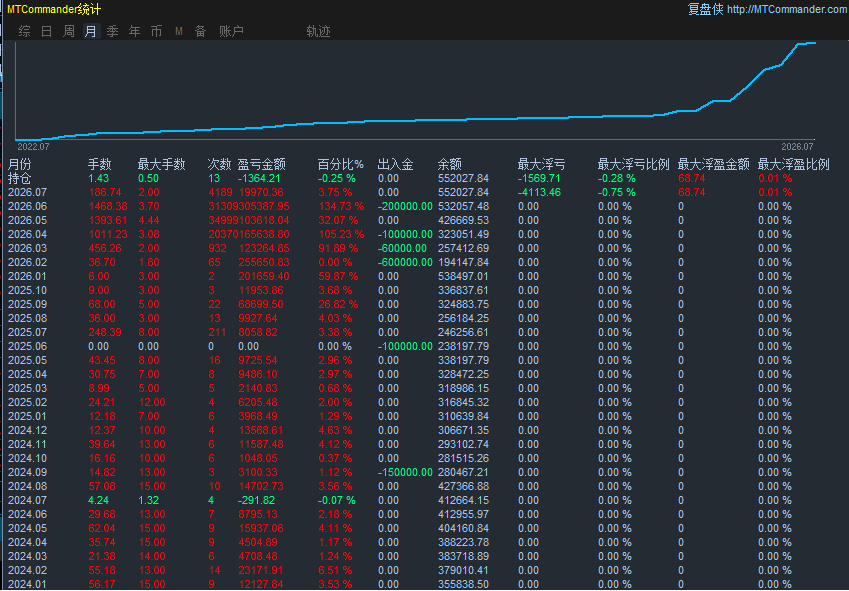Open the http://MTCommander.com link

787,9
